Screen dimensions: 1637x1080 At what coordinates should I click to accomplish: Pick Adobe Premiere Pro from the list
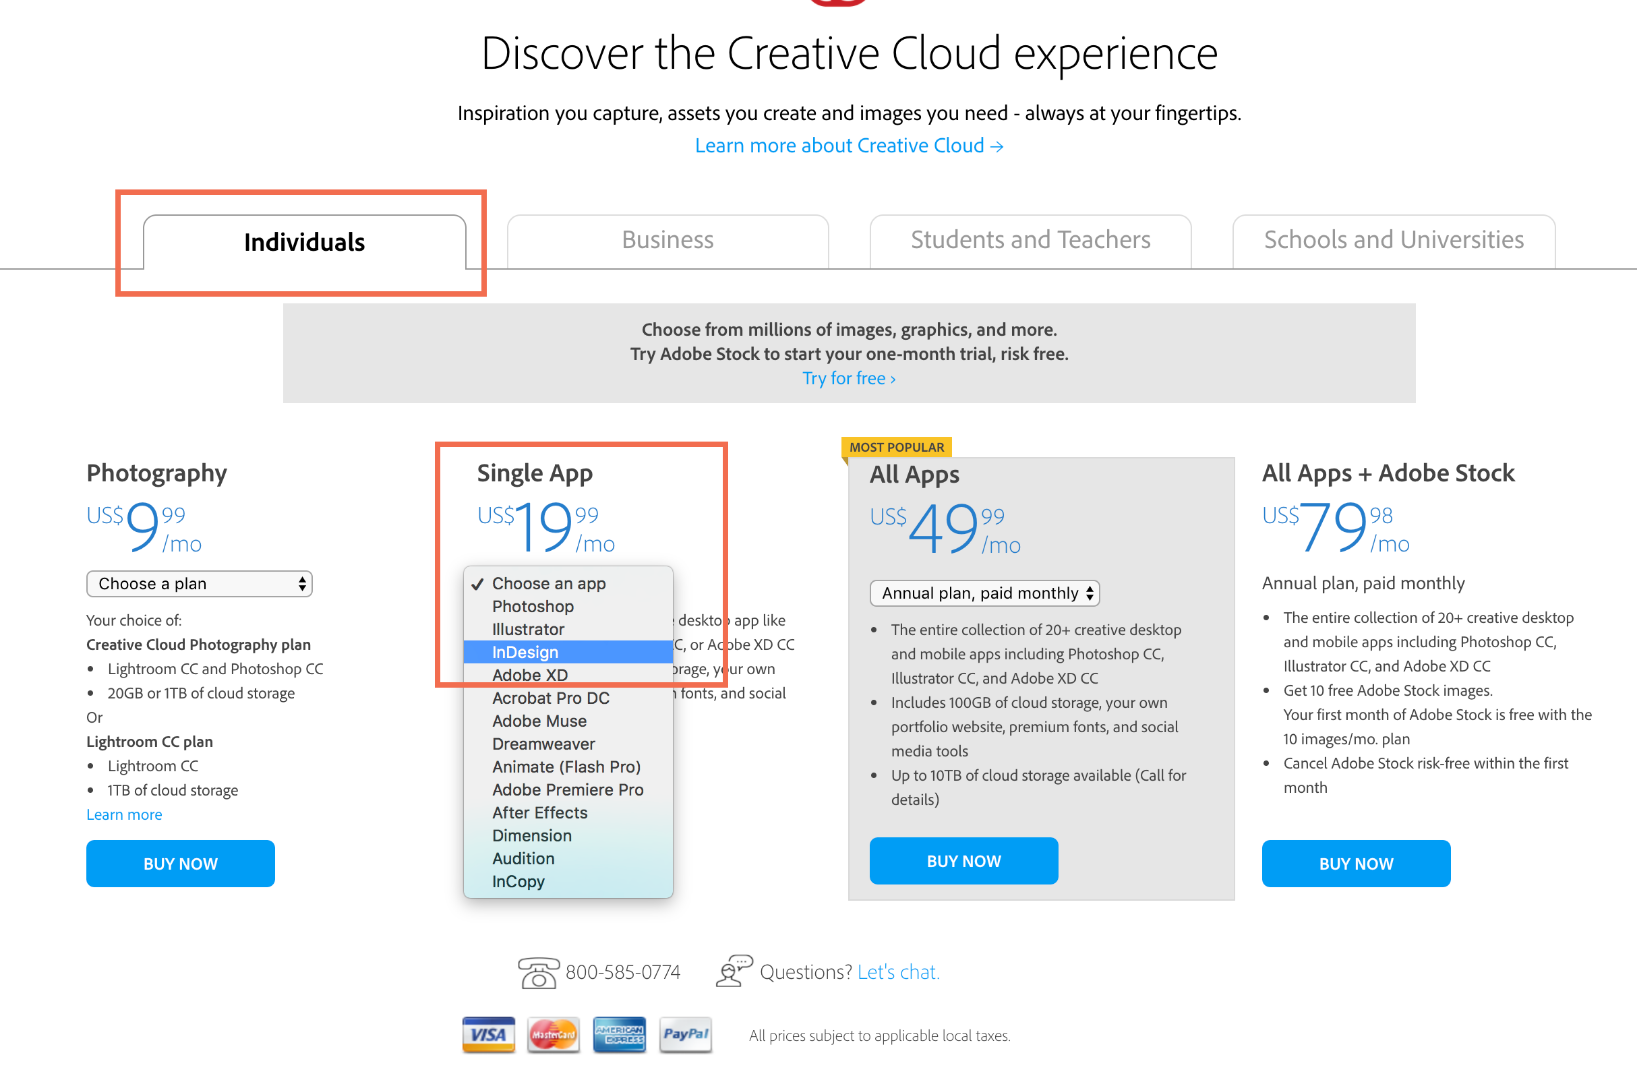pyautogui.click(x=567, y=790)
